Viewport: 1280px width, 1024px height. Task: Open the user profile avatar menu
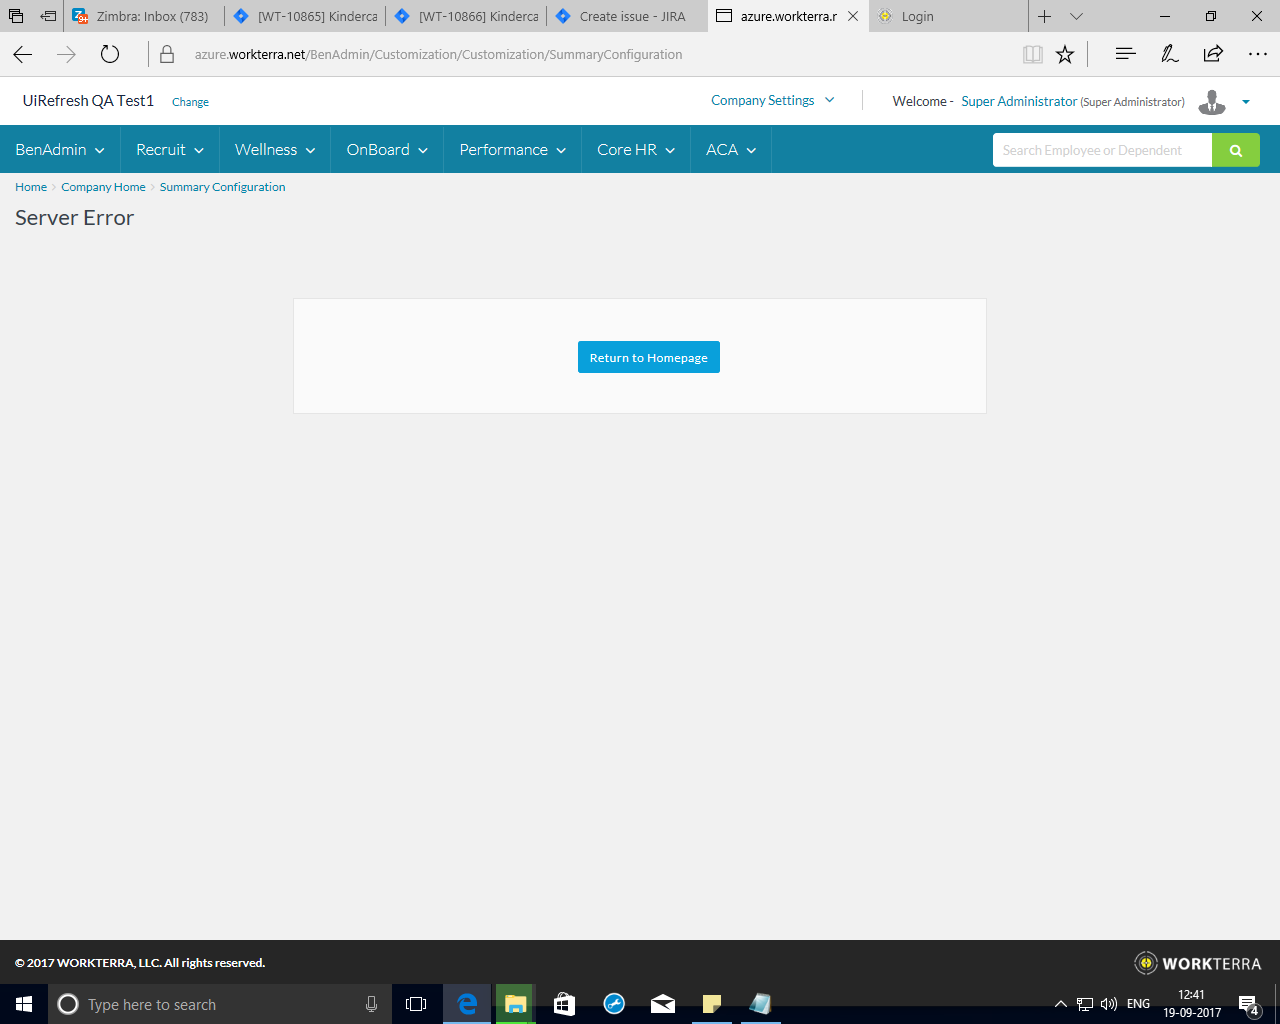click(x=1212, y=101)
